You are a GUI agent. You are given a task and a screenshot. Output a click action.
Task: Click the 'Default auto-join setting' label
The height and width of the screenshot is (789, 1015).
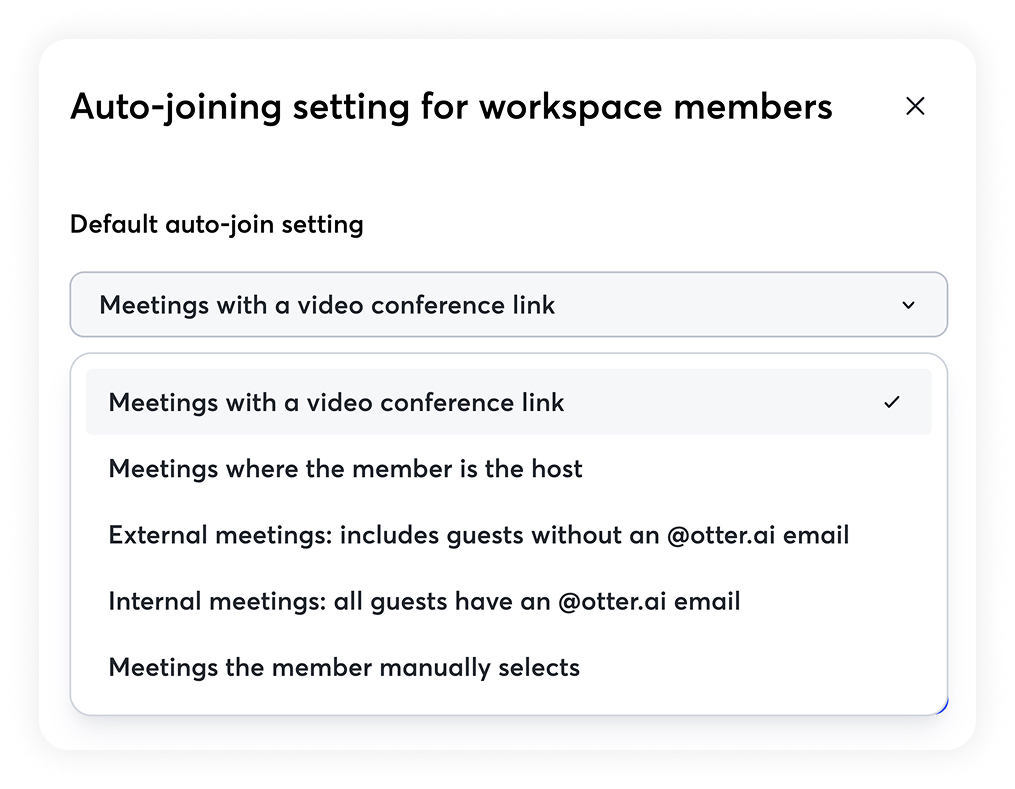pos(216,224)
